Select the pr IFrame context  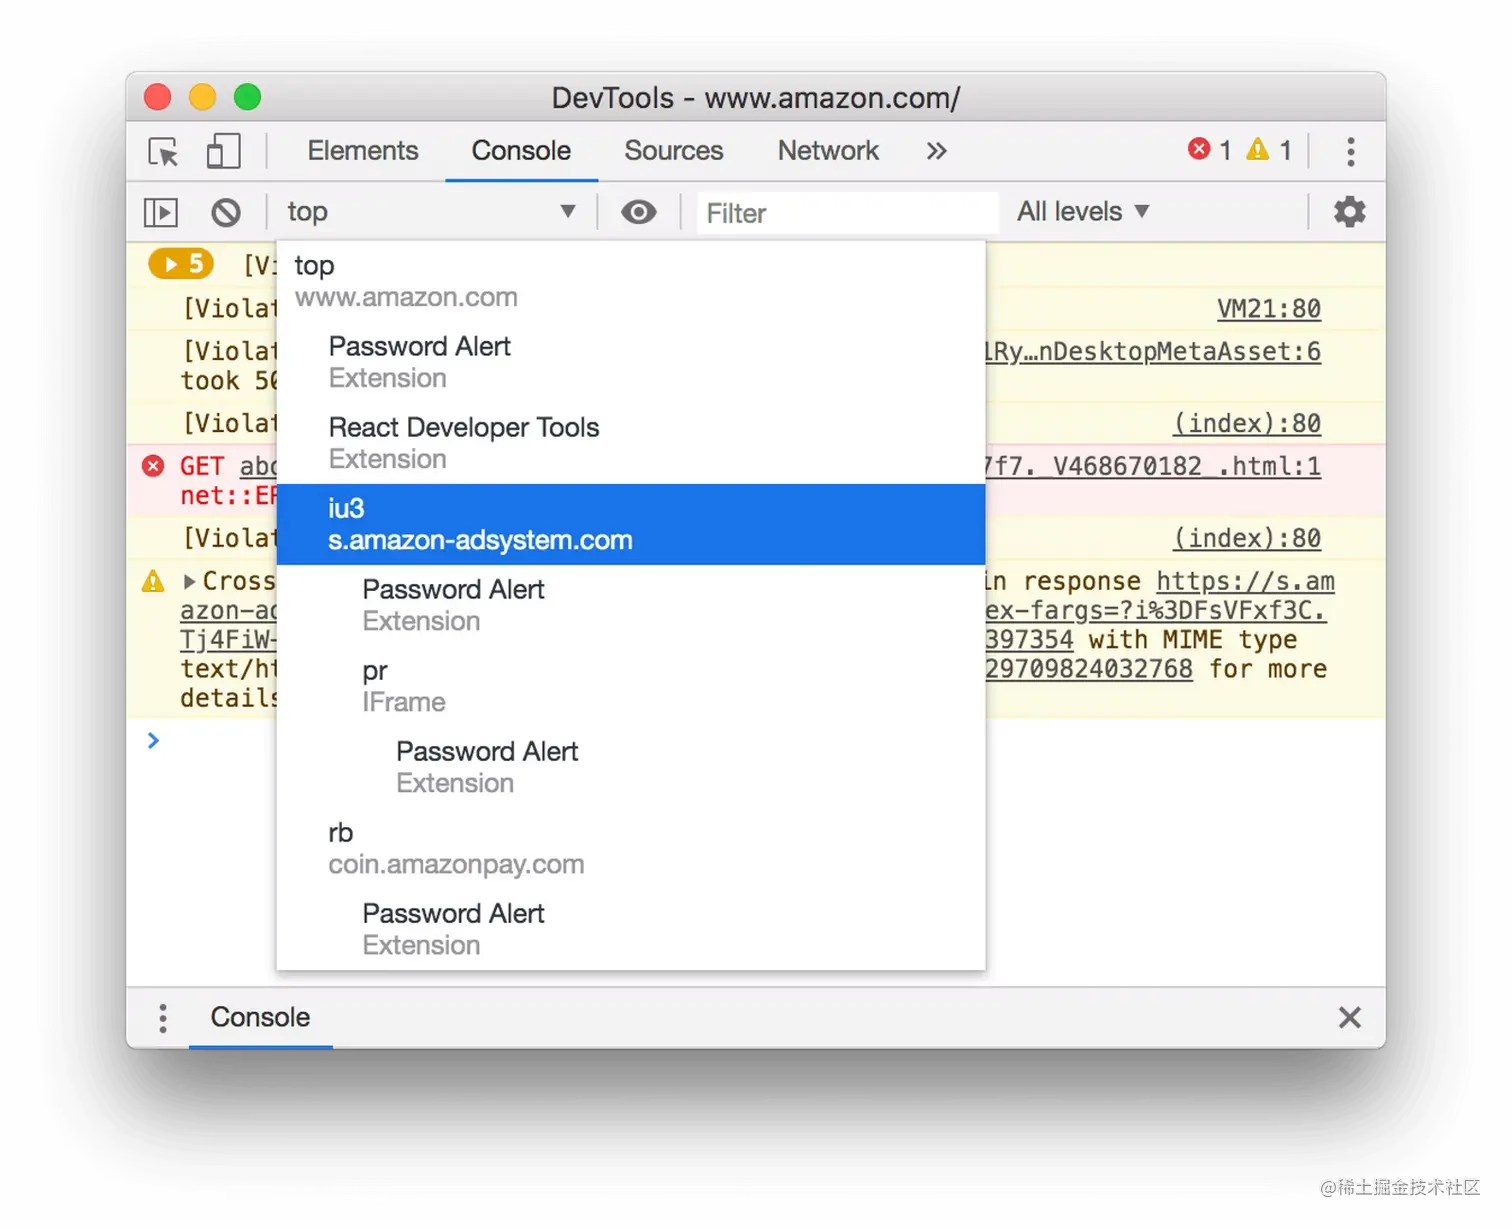tap(631, 686)
